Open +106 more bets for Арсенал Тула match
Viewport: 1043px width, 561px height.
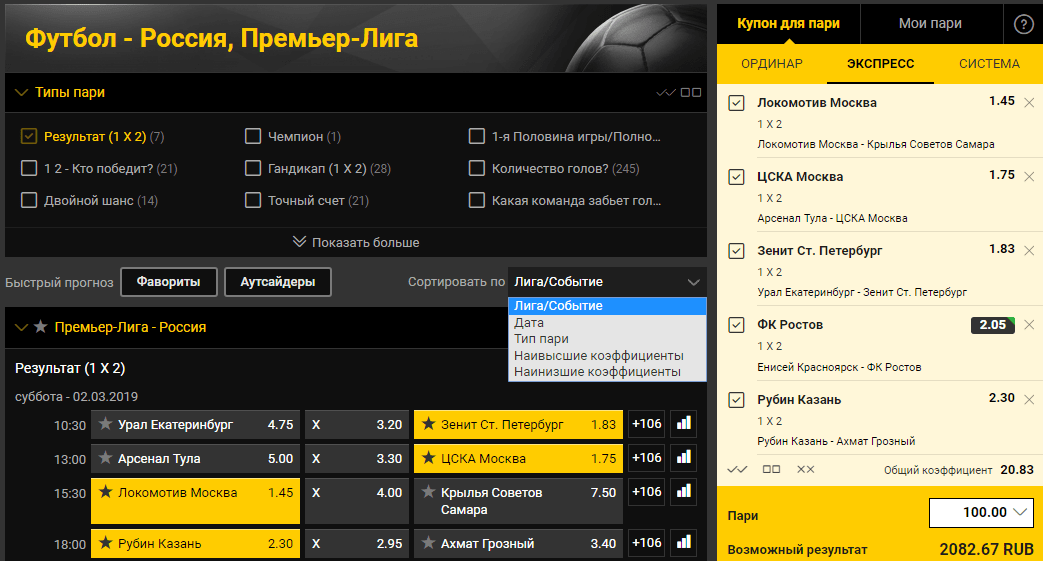(647, 458)
